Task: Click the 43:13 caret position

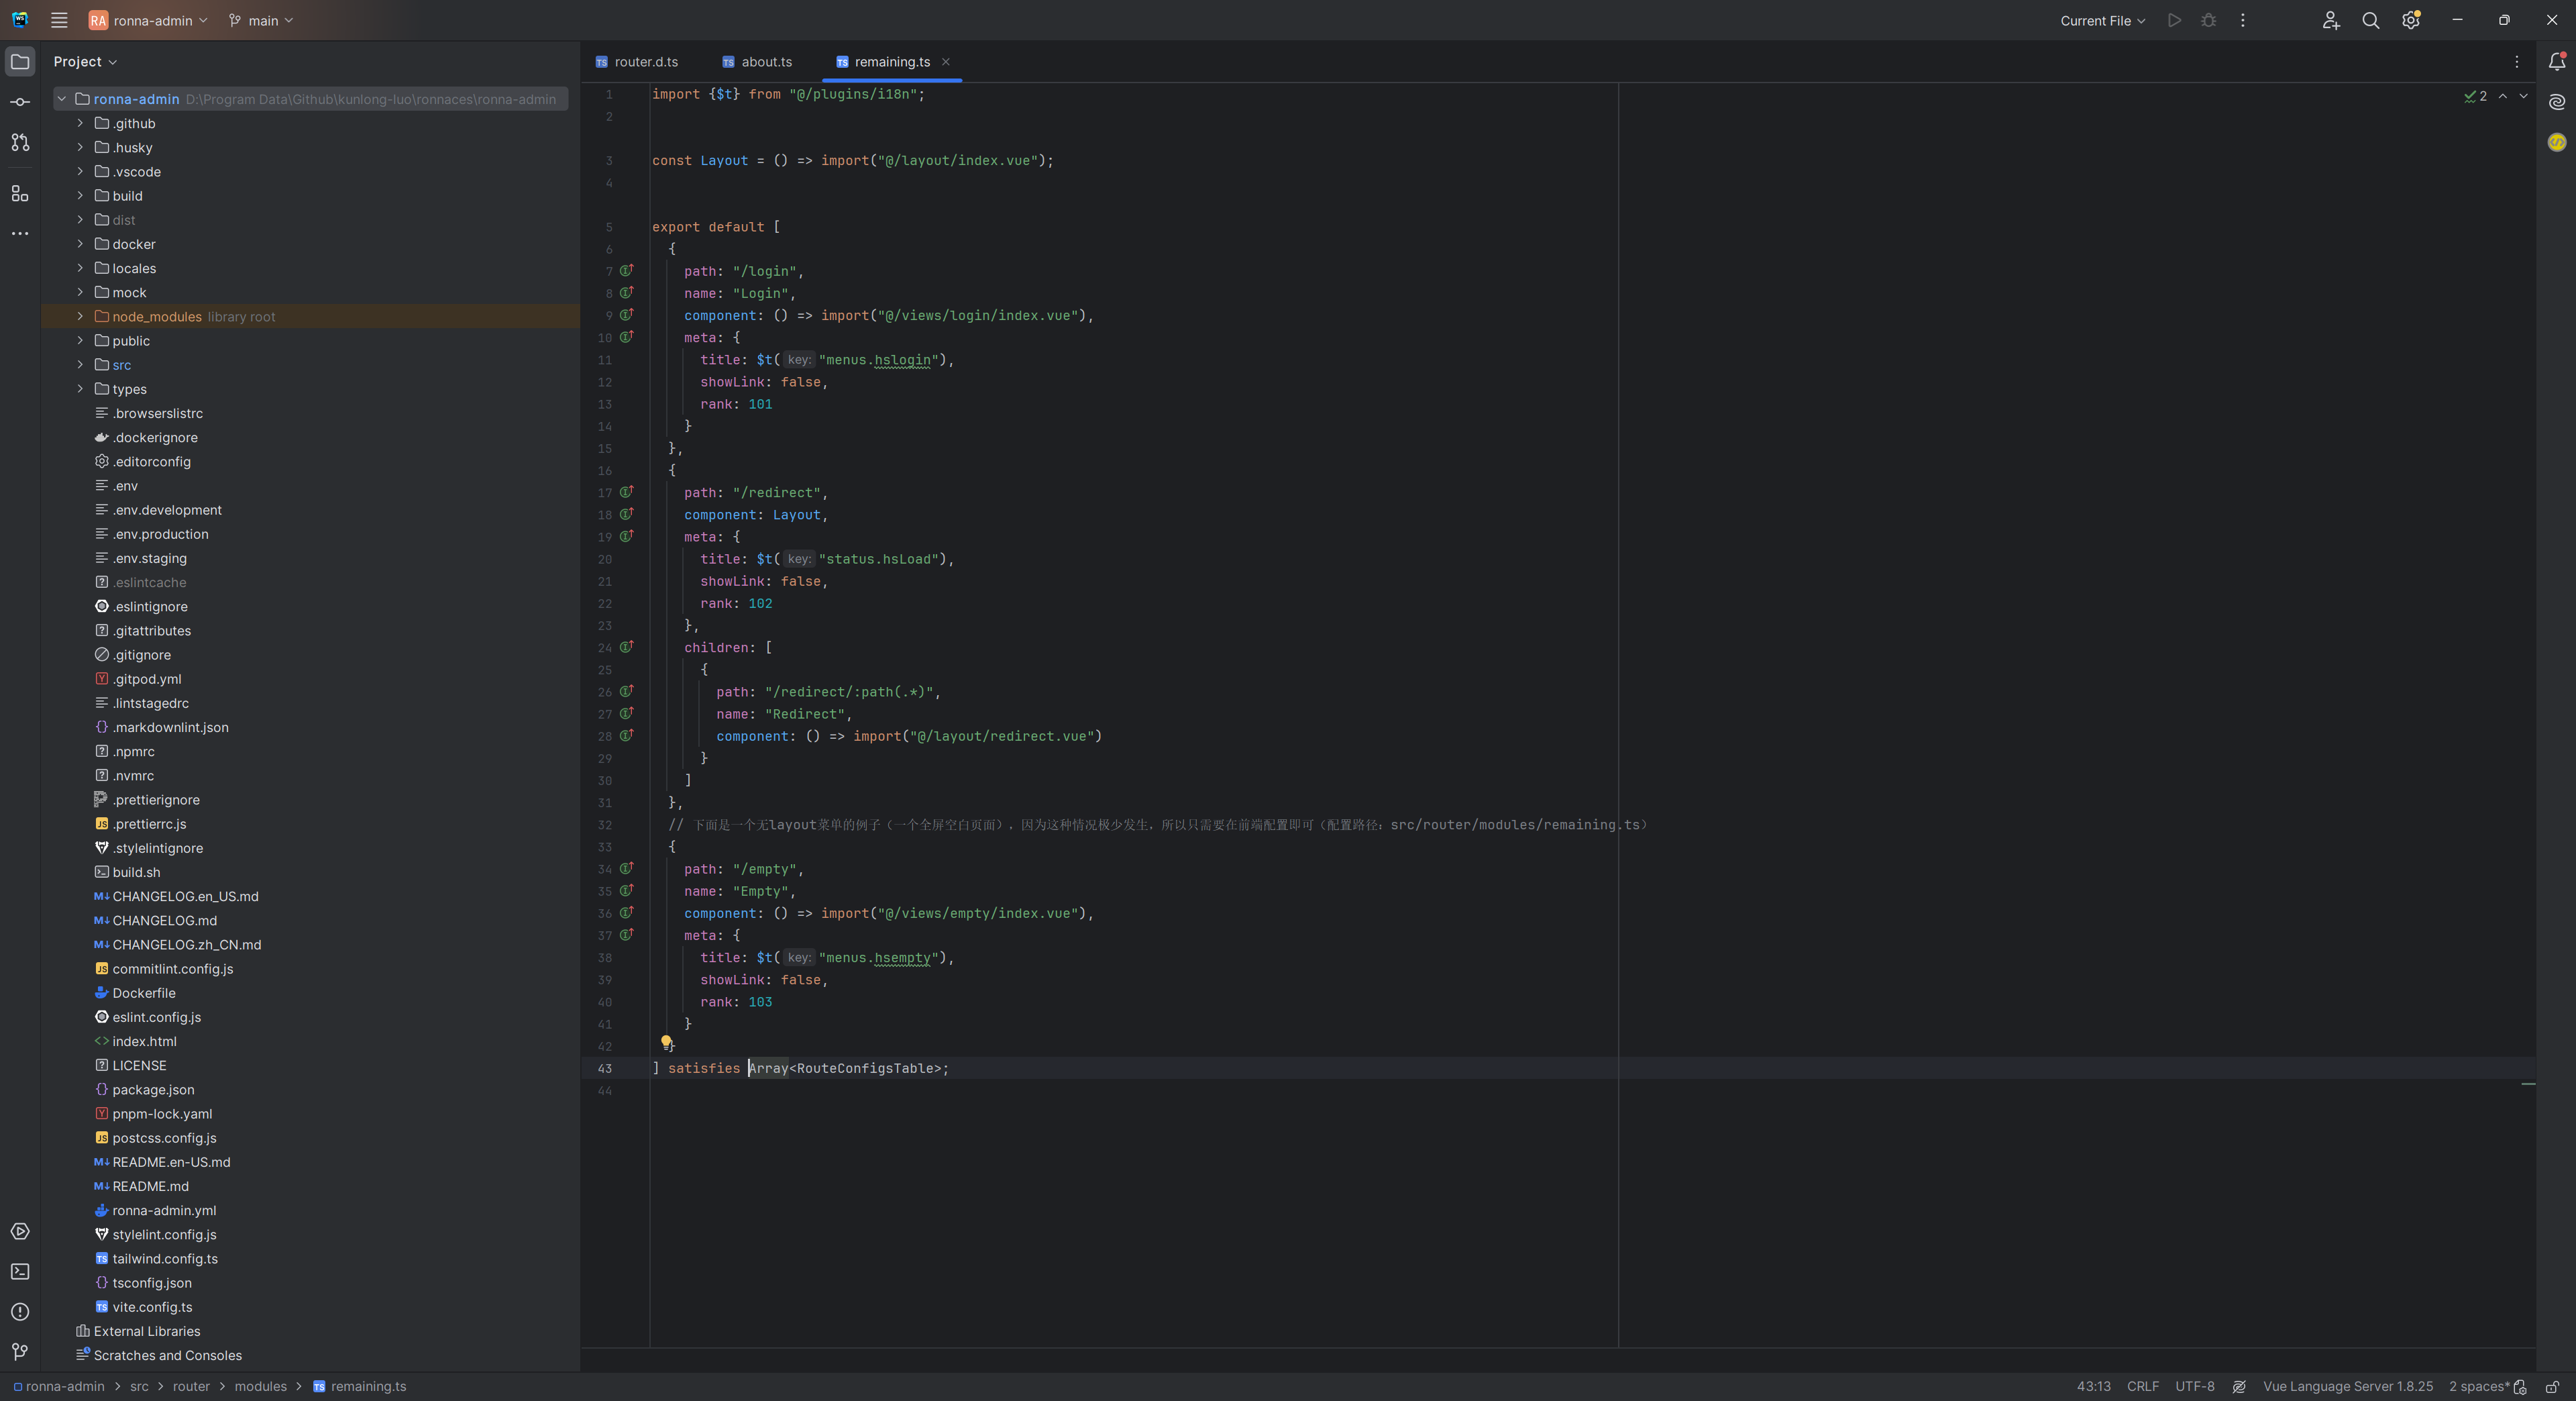Action: [x=2093, y=1387]
